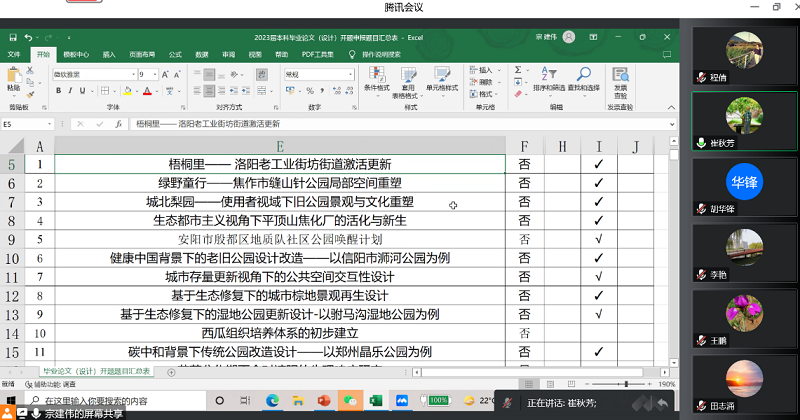Open WeChat from the Windows taskbar
This screenshot has width=800, height=420.
[349, 400]
